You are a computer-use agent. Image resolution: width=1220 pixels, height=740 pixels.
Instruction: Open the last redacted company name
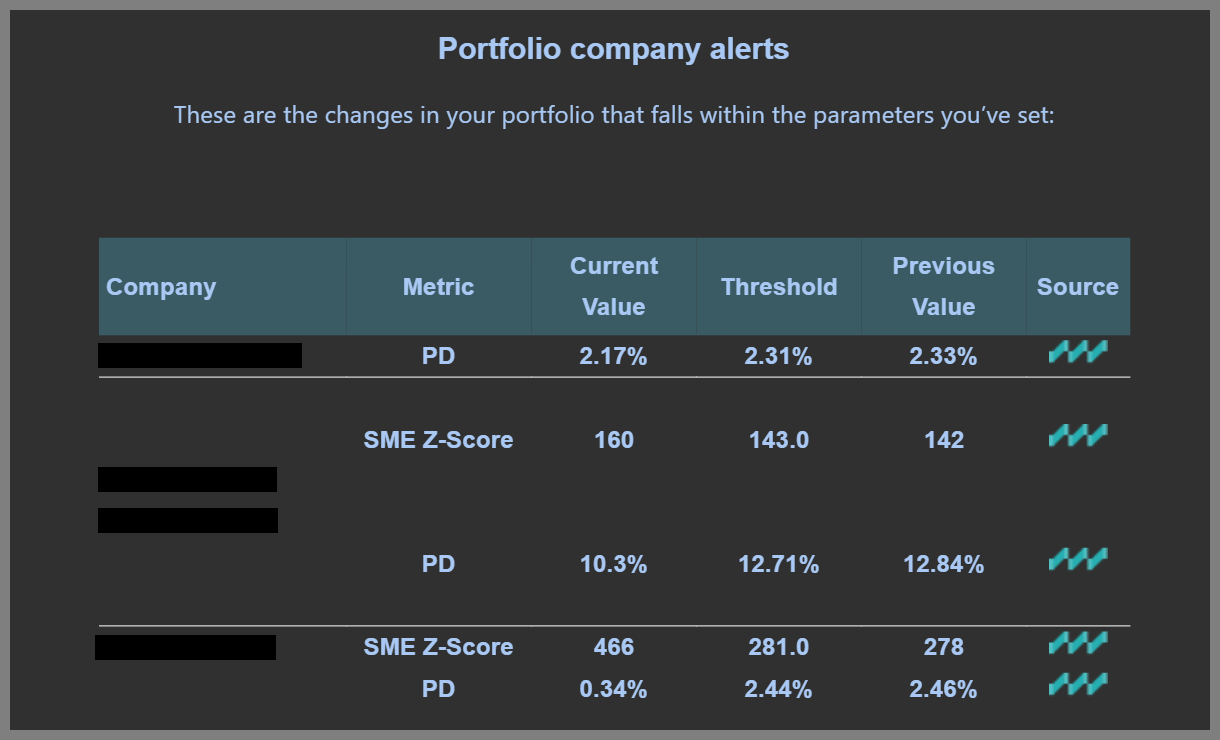[185, 647]
